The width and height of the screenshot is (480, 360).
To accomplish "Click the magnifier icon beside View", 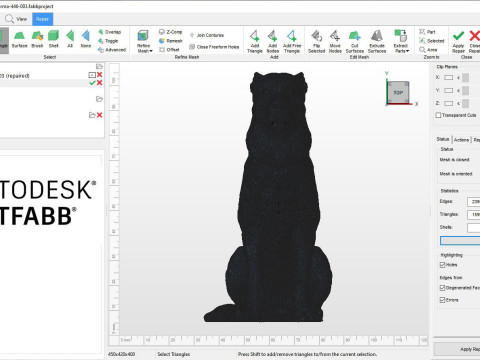I will pyautogui.click(x=9, y=19).
